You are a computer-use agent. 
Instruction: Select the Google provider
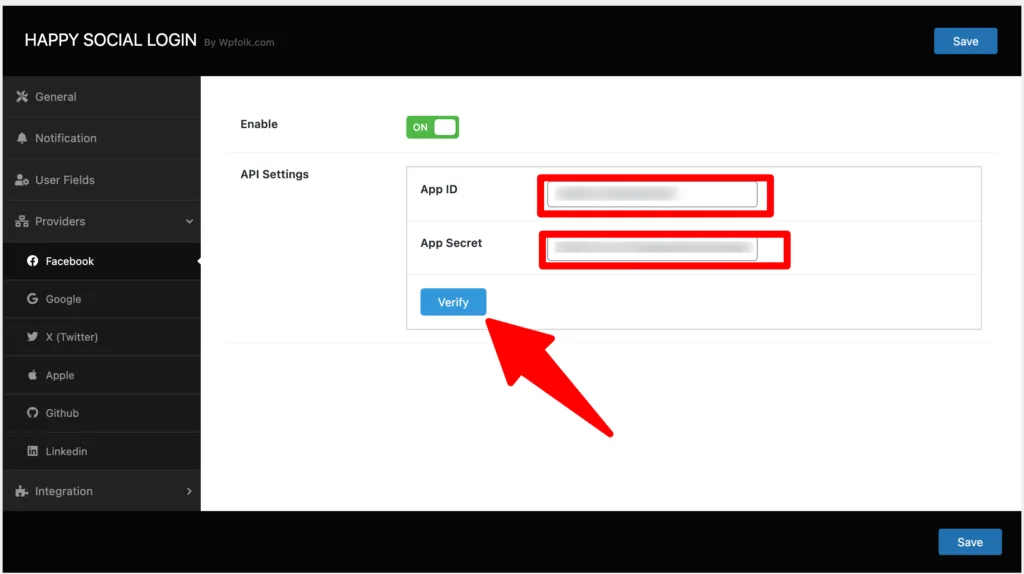[102, 299]
